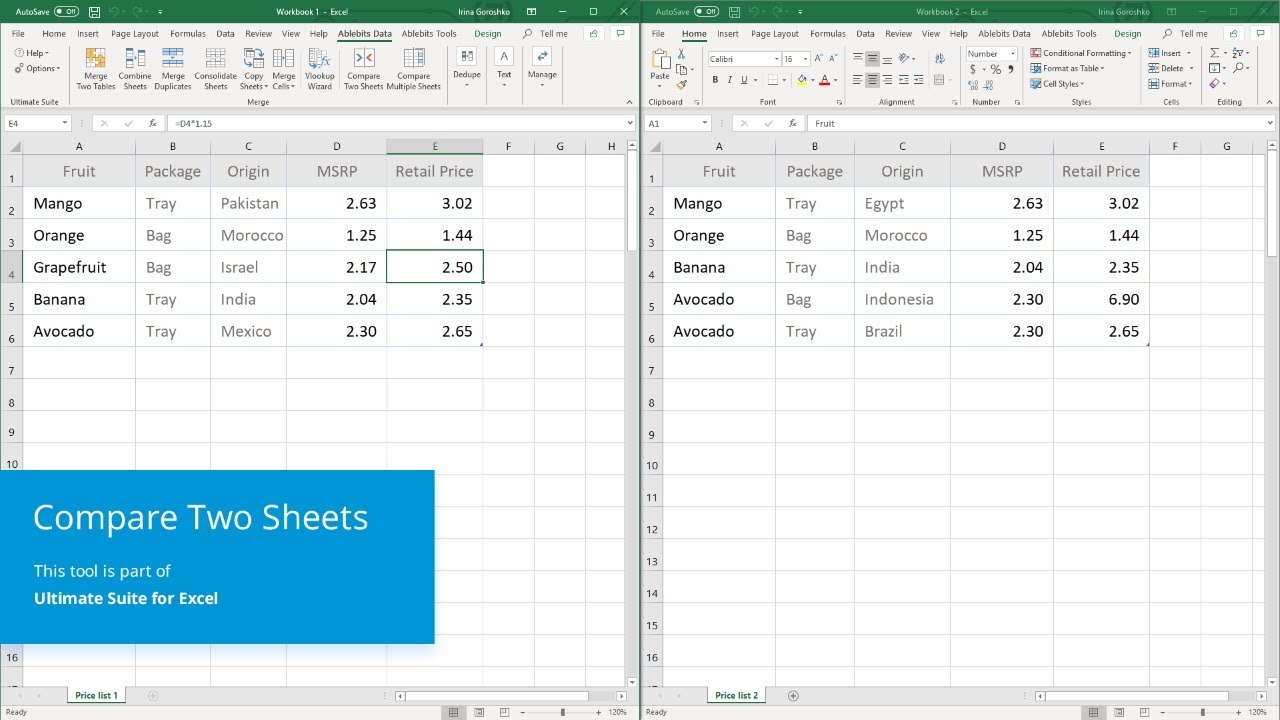Click Increase Decimal in Workbook 2
Image resolution: width=1280 pixels, height=720 pixels.
click(x=973, y=85)
